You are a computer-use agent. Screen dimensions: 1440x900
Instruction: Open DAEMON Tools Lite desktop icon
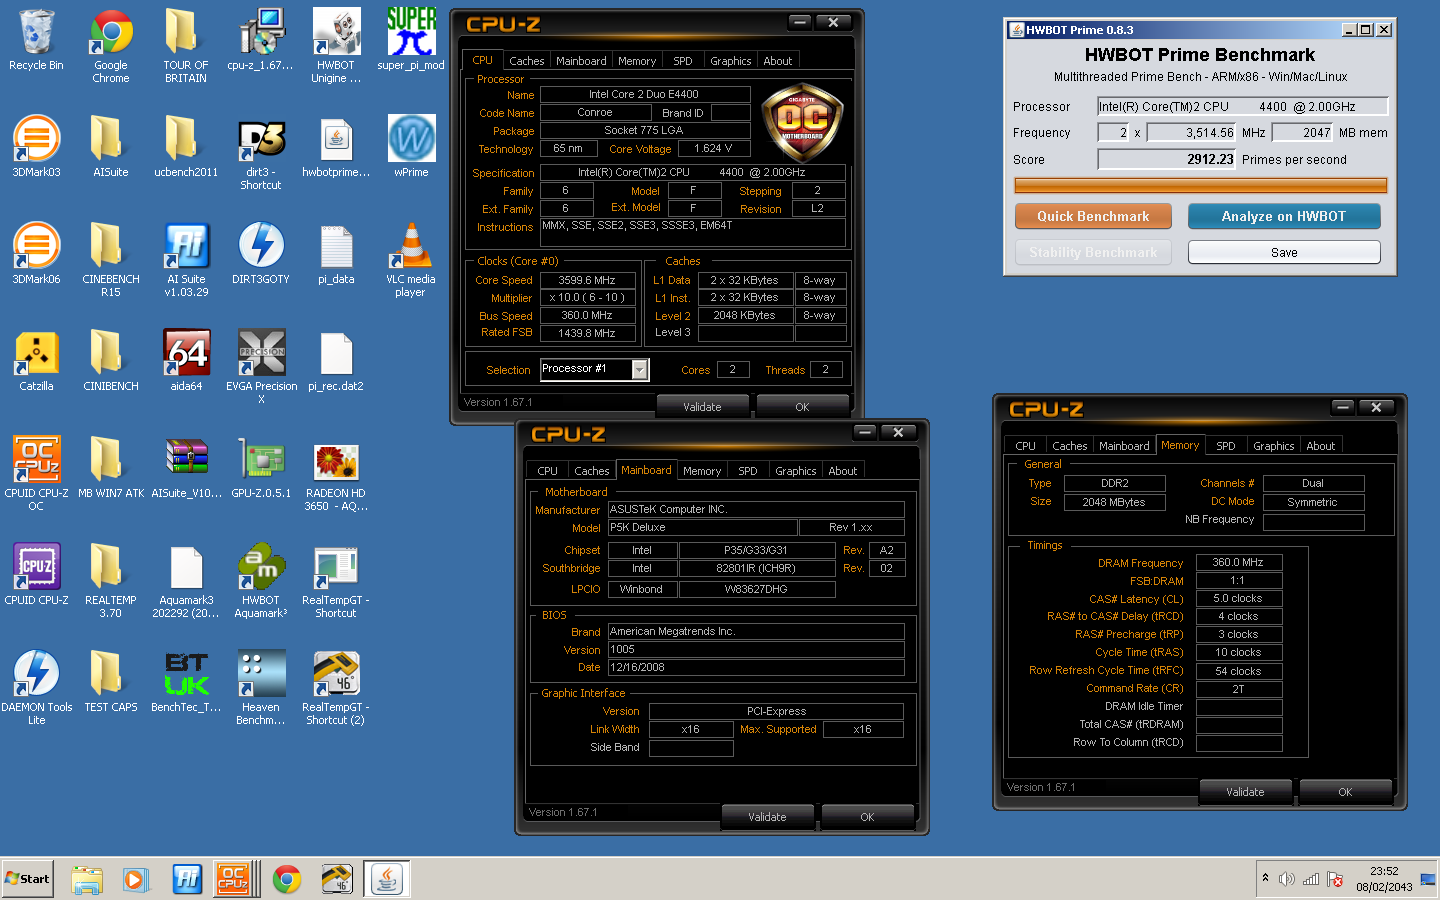36,687
